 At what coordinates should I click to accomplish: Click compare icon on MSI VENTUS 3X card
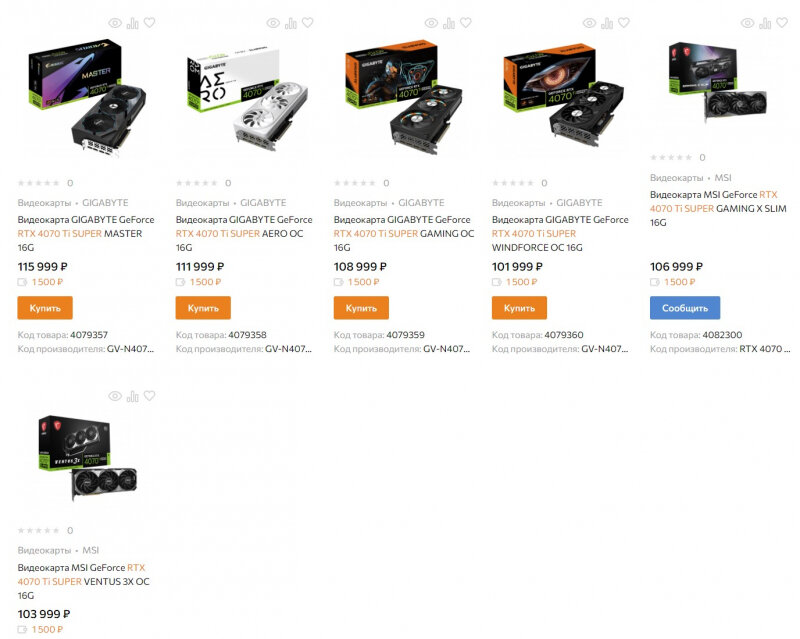(x=133, y=396)
